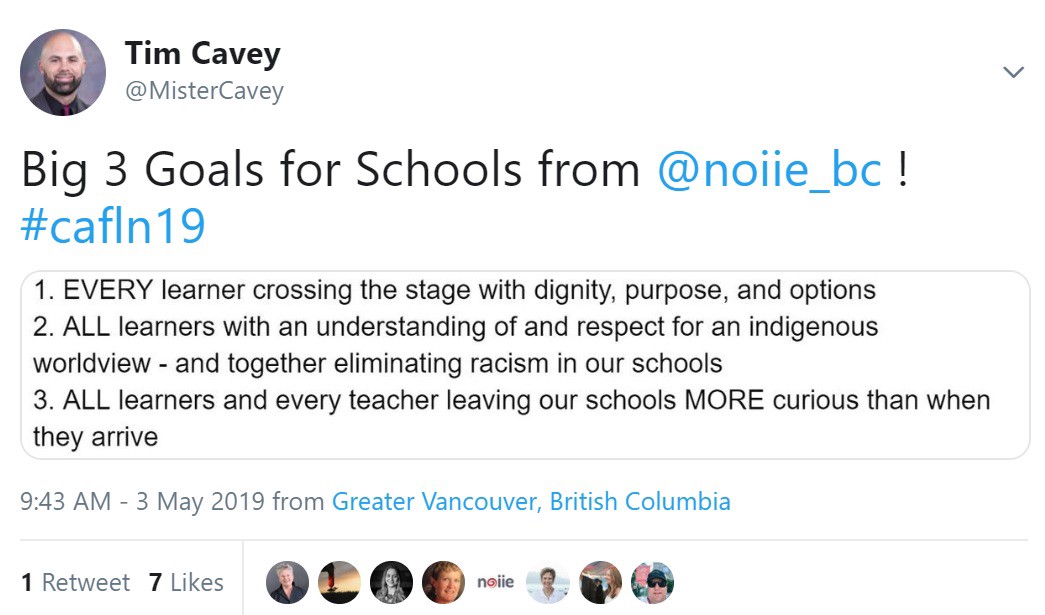Open the Tim Cavey display name
The width and height of the screenshot is (1045, 615).
[202, 53]
